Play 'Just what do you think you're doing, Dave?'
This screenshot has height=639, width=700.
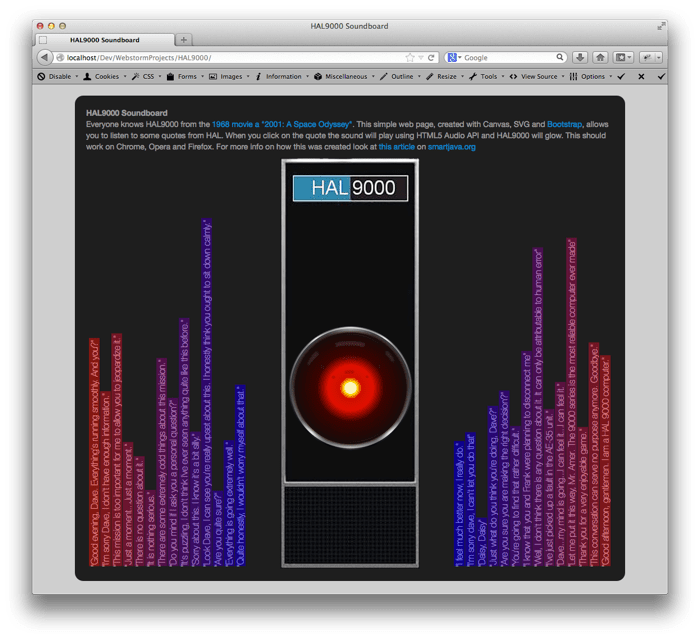(x=493, y=486)
